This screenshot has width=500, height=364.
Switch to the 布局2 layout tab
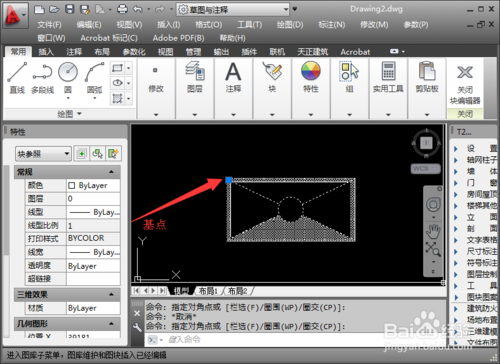pyautogui.click(x=237, y=291)
